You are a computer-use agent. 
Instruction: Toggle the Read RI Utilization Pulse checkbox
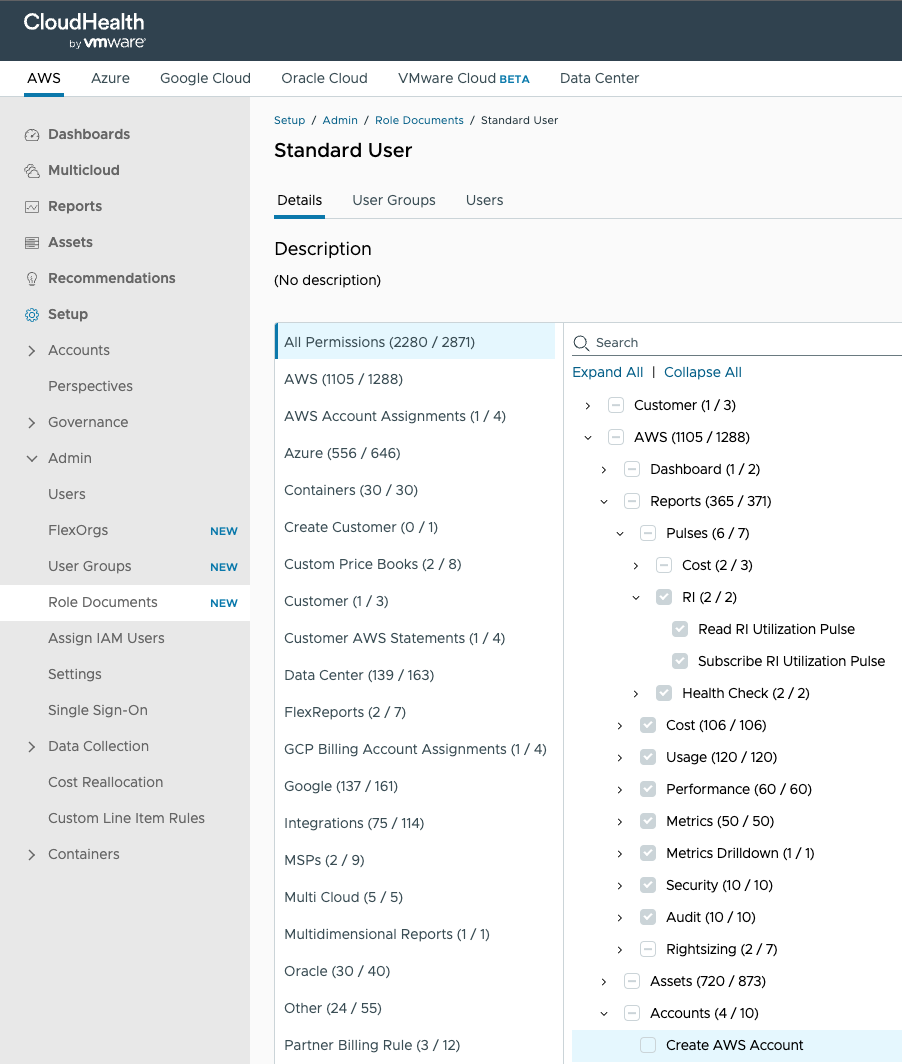click(680, 629)
